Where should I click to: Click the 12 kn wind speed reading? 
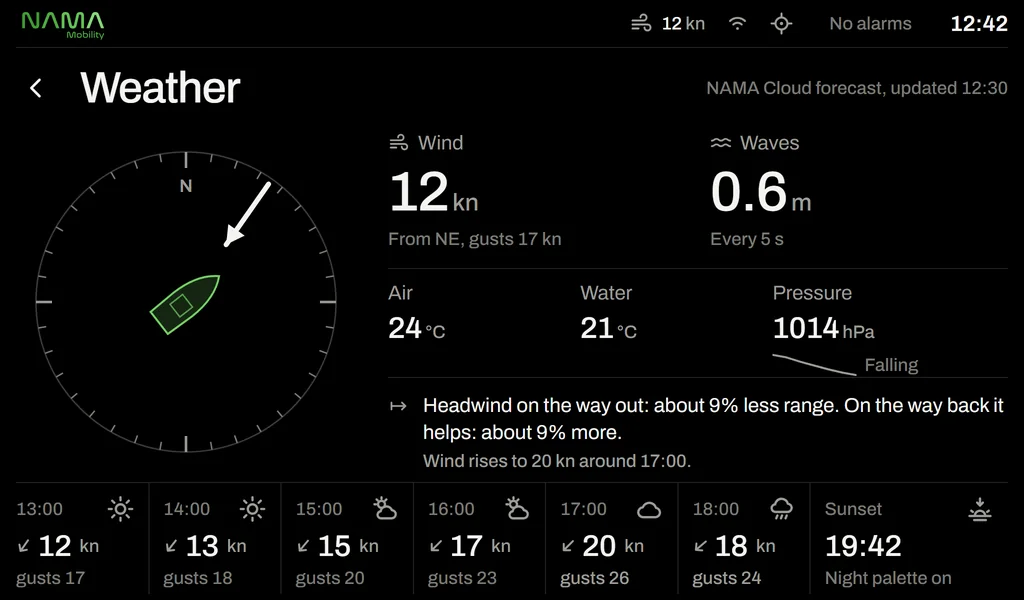[x=434, y=193]
